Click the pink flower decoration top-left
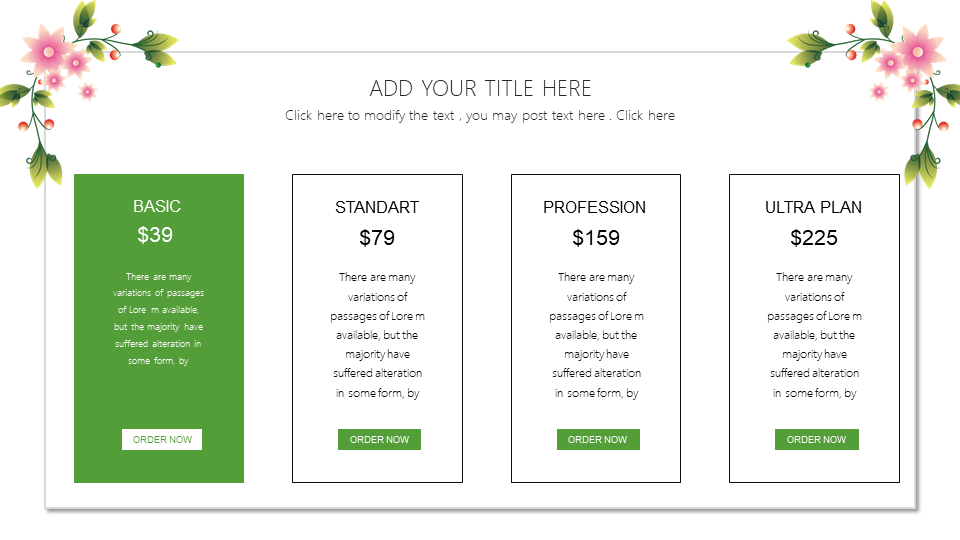 [x=49, y=49]
